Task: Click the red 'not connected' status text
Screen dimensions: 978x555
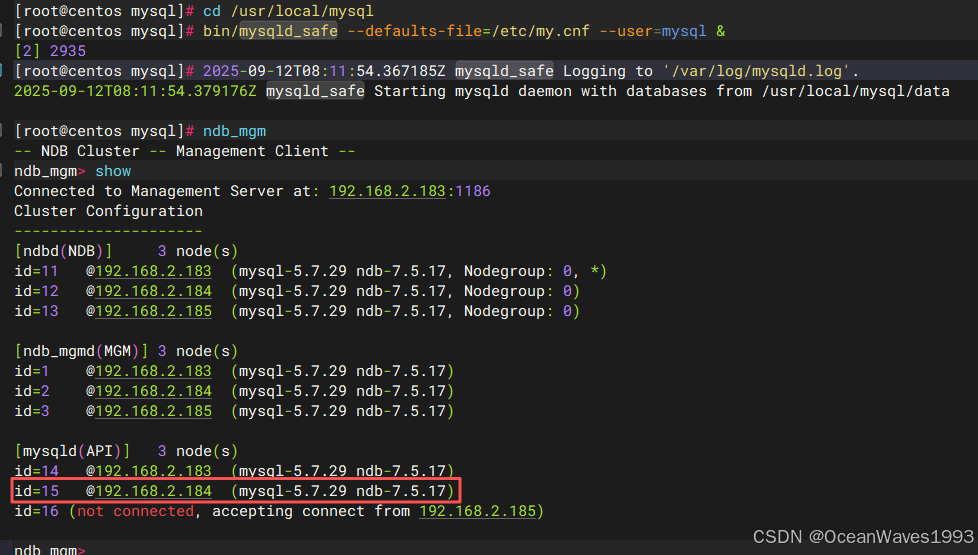Action: coord(135,511)
